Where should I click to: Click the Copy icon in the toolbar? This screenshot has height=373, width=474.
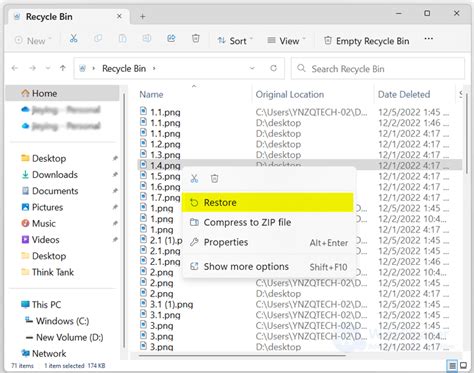pyautogui.click(x=98, y=39)
